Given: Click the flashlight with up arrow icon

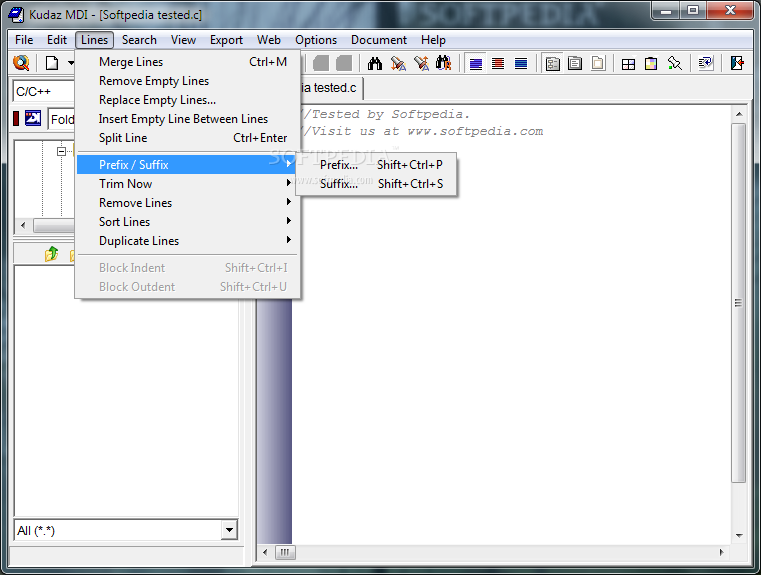Looking at the screenshot, I should [x=421, y=64].
